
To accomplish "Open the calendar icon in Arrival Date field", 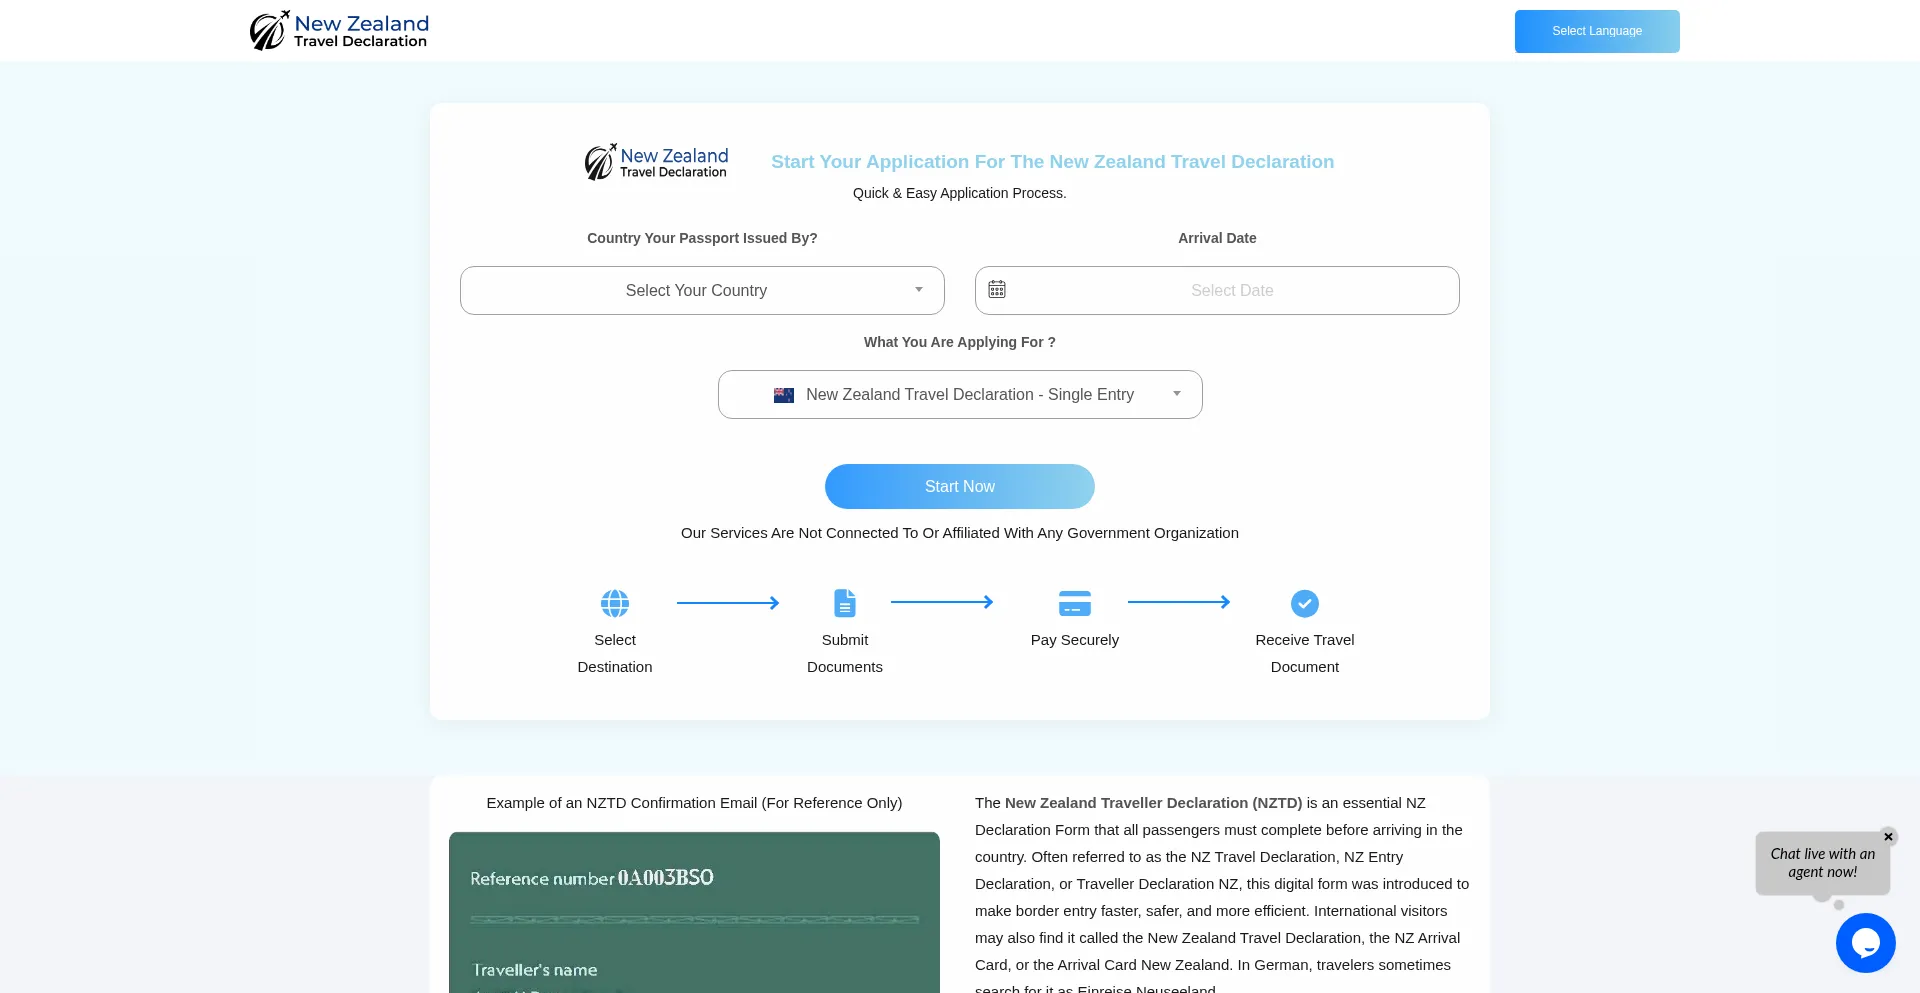I will coord(996,289).
